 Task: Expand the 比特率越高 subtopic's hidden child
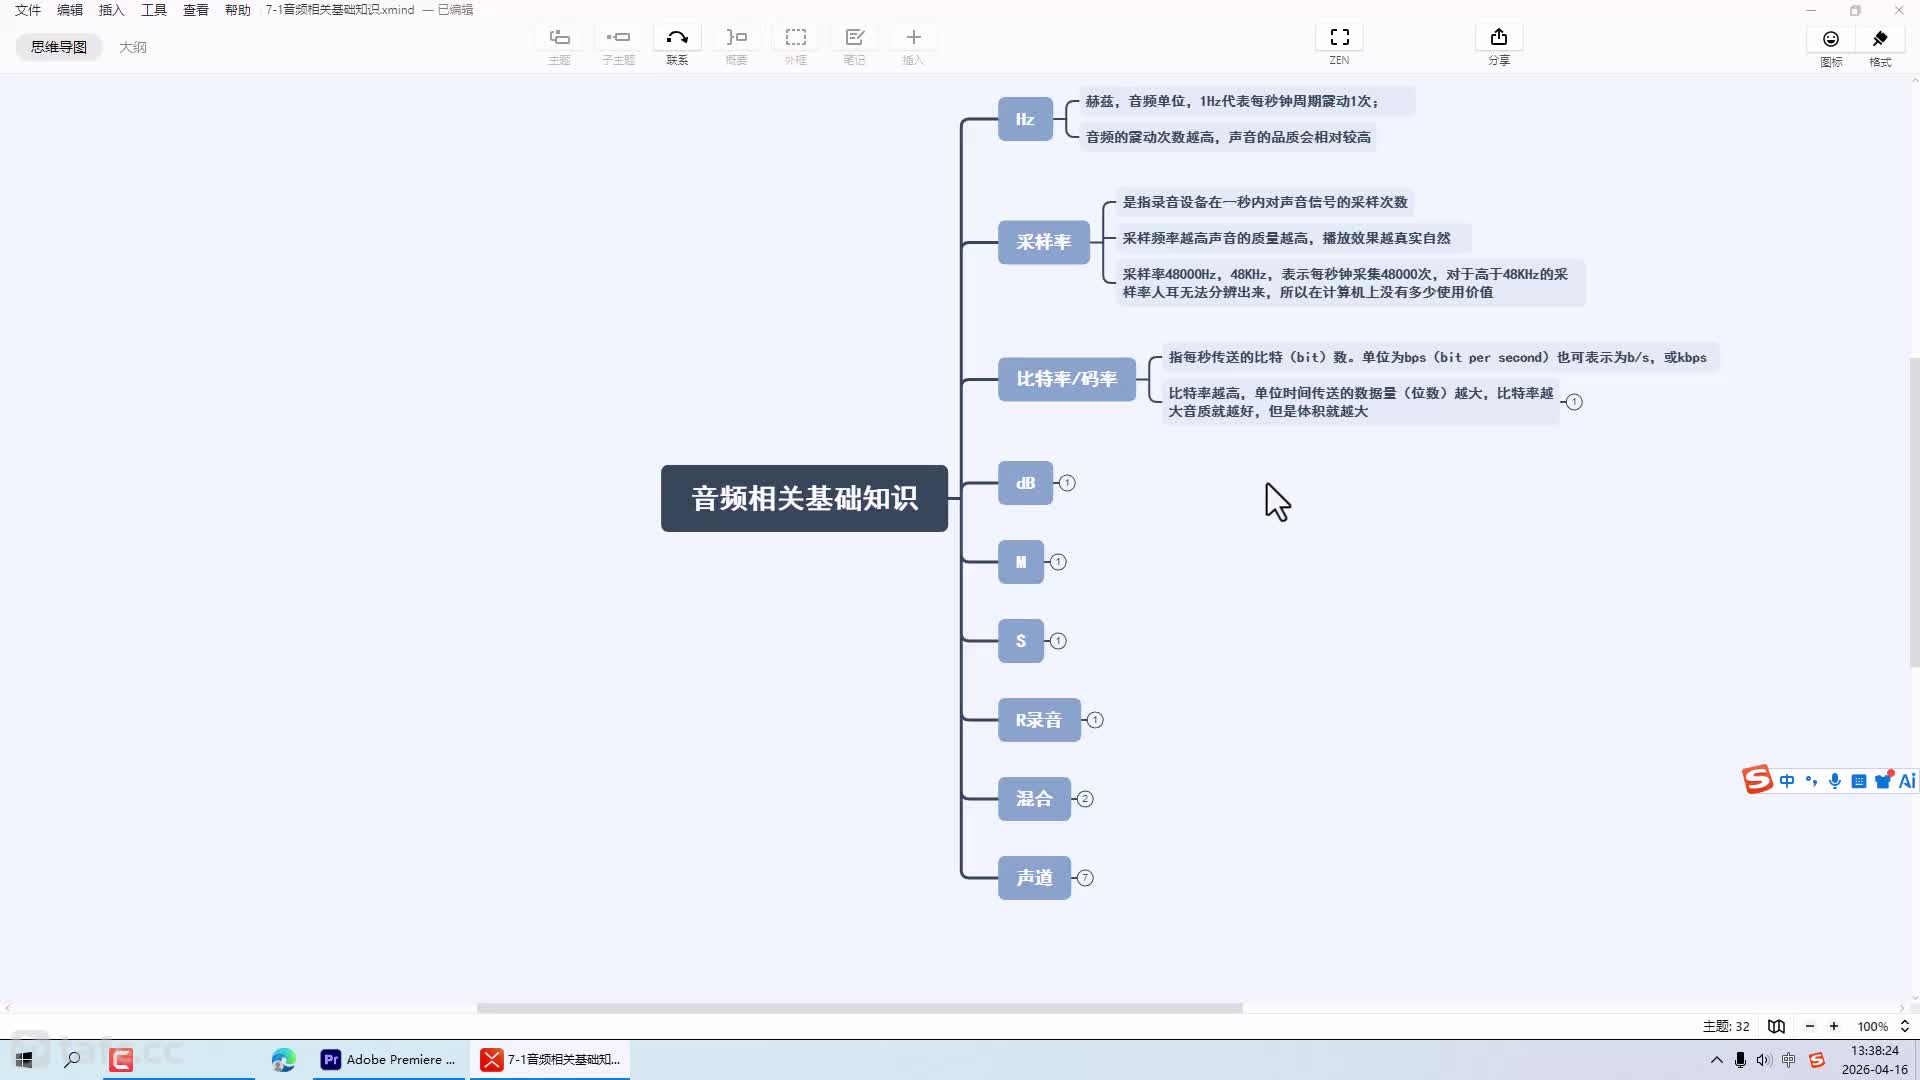click(1574, 402)
